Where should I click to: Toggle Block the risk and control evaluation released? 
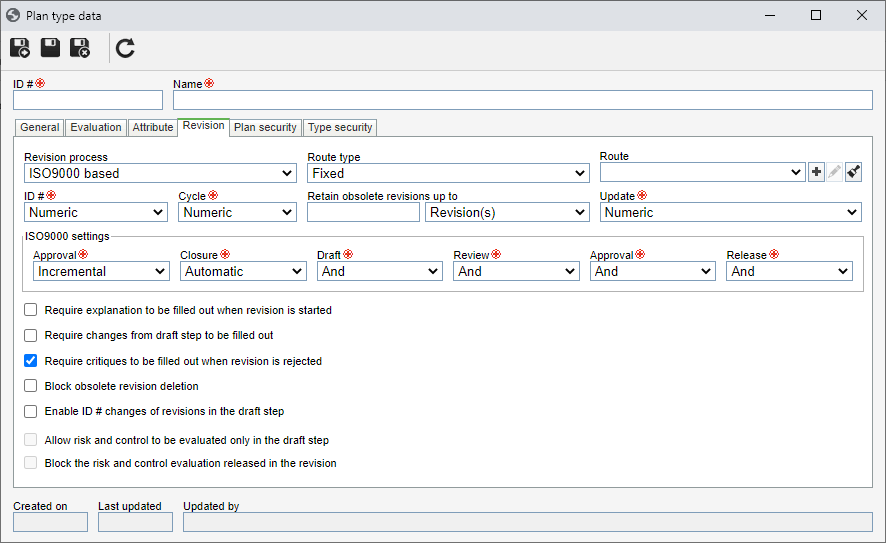31,463
